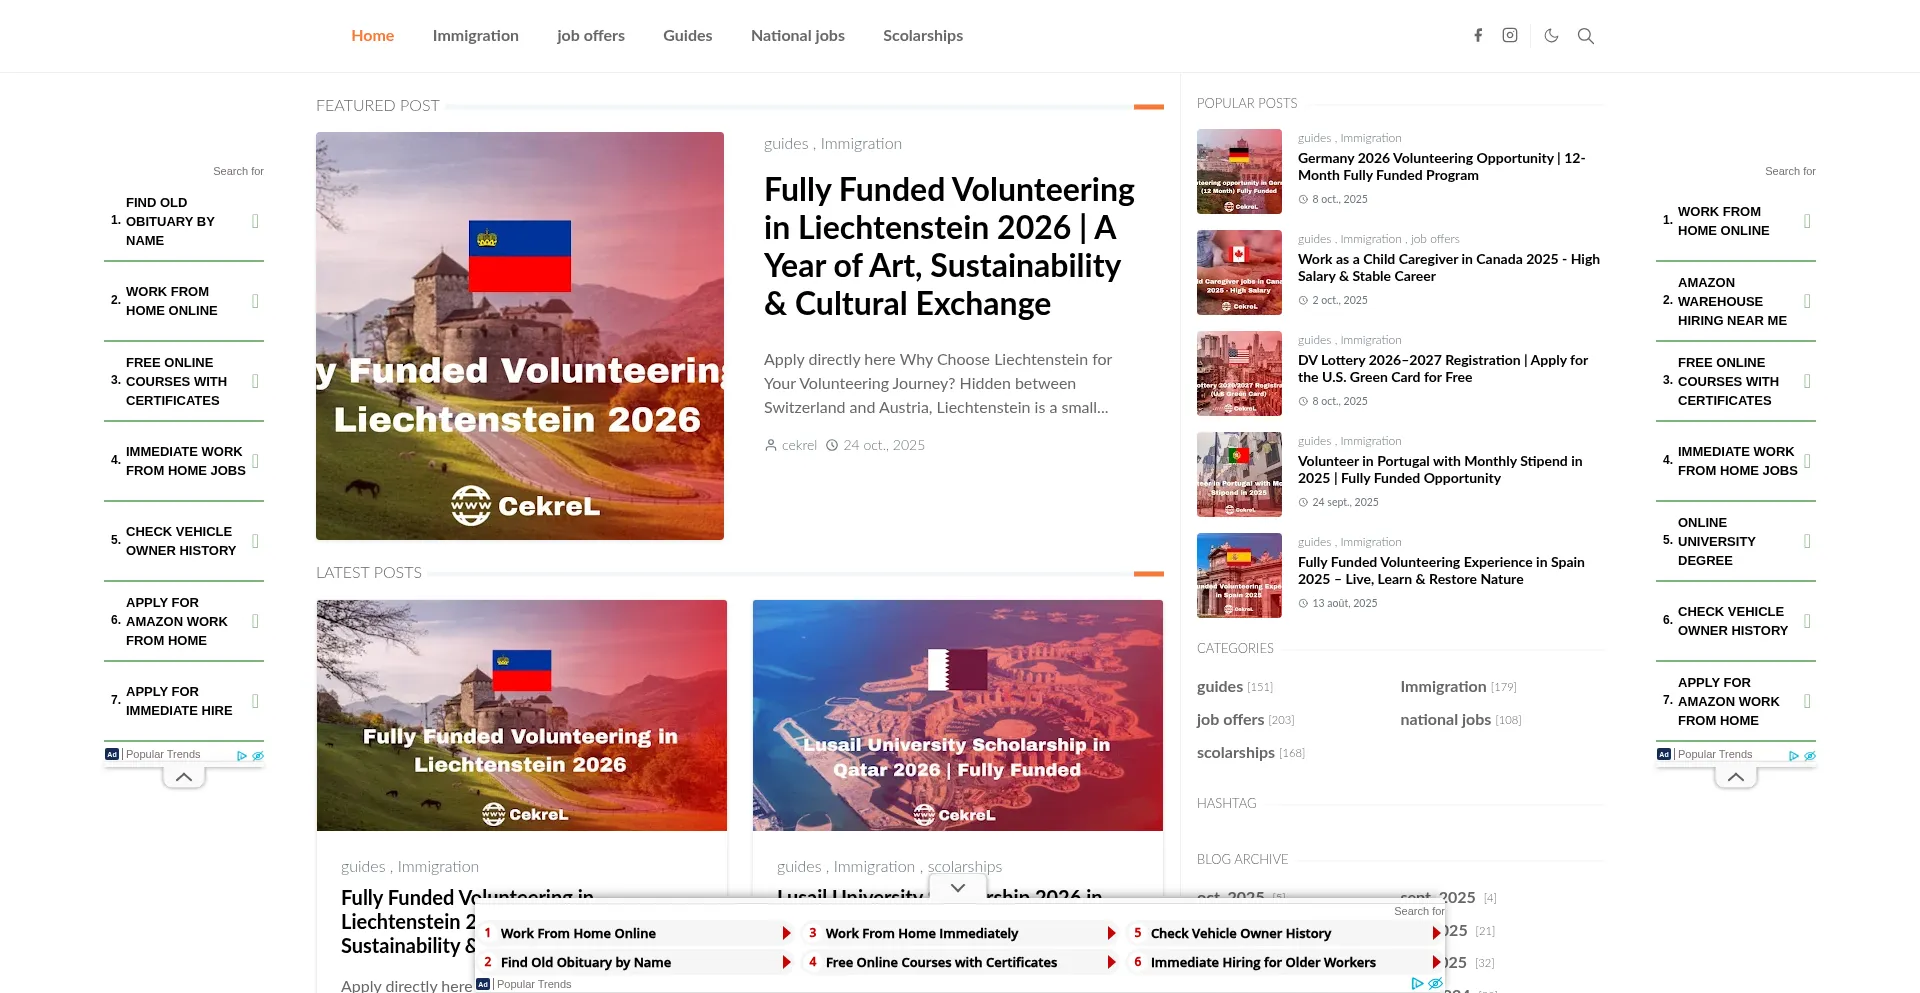Click the Ad badge in bottom banner ad
Image resolution: width=1920 pixels, height=993 pixels.
pyautogui.click(x=483, y=984)
